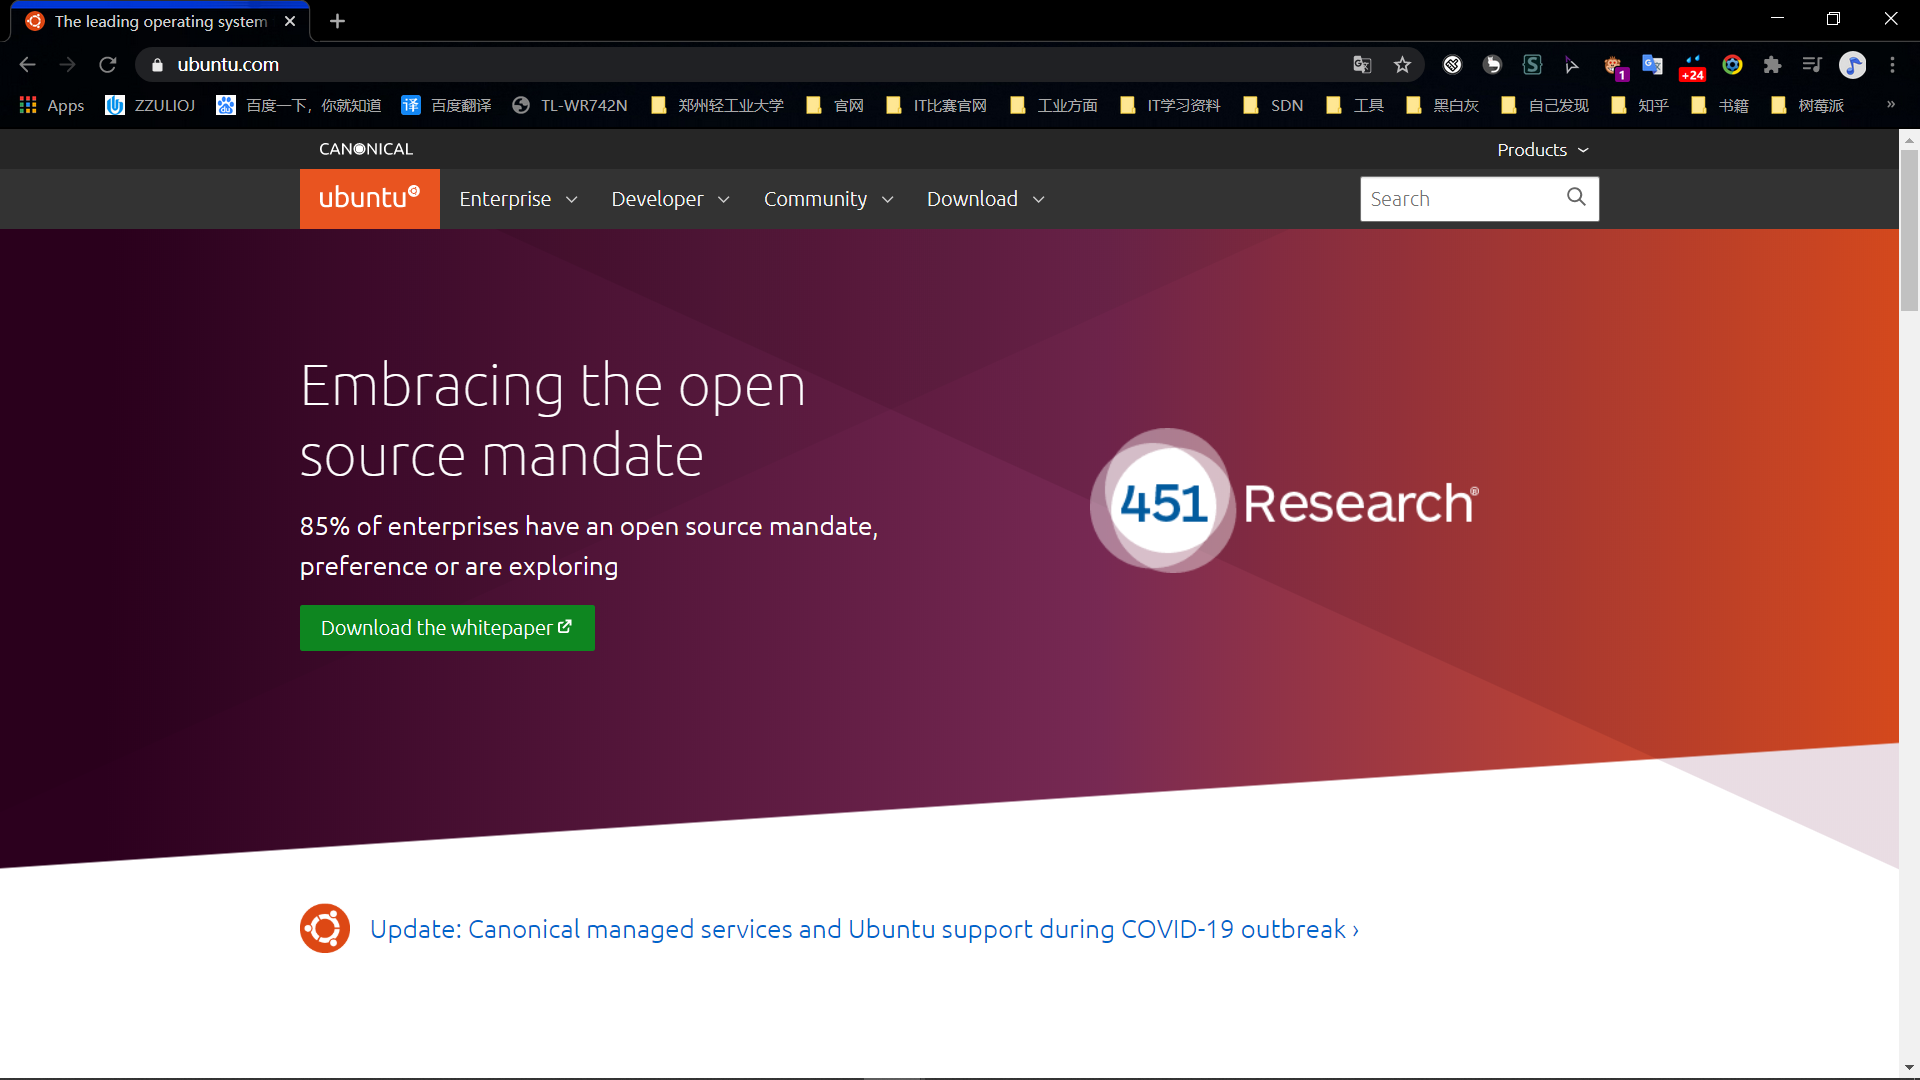
Task: Click the Ubuntu logo home button
Action: [x=369, y=198]
